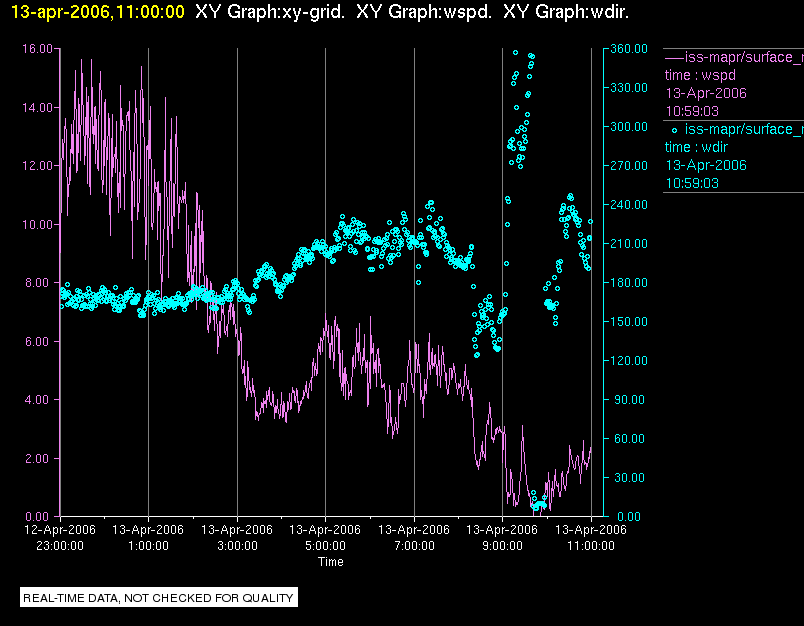Select the 'time : wspd' legend label
804x626 pixels.
coord(700,75)
